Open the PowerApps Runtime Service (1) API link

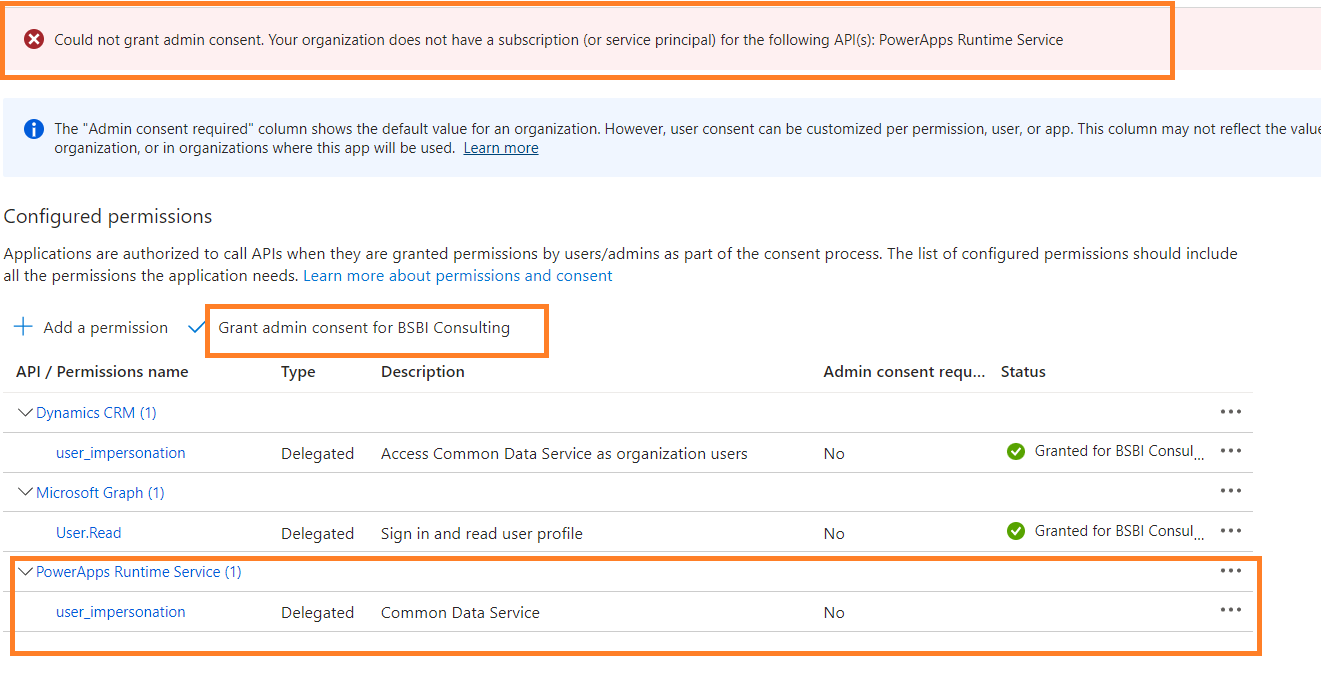[139, 572]
